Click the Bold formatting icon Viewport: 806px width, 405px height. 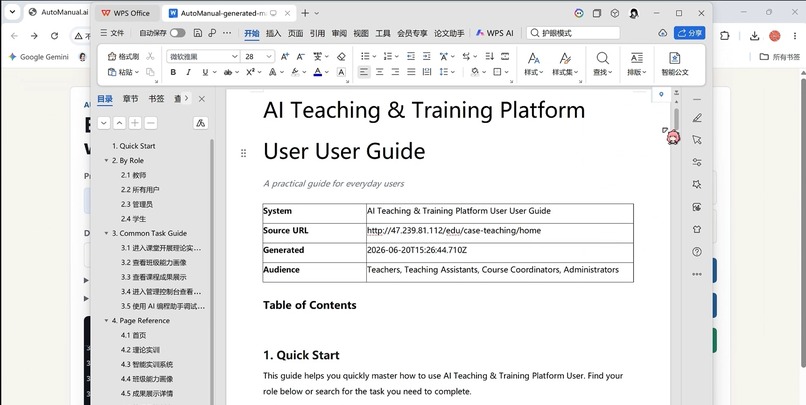(x=173, y=72)
